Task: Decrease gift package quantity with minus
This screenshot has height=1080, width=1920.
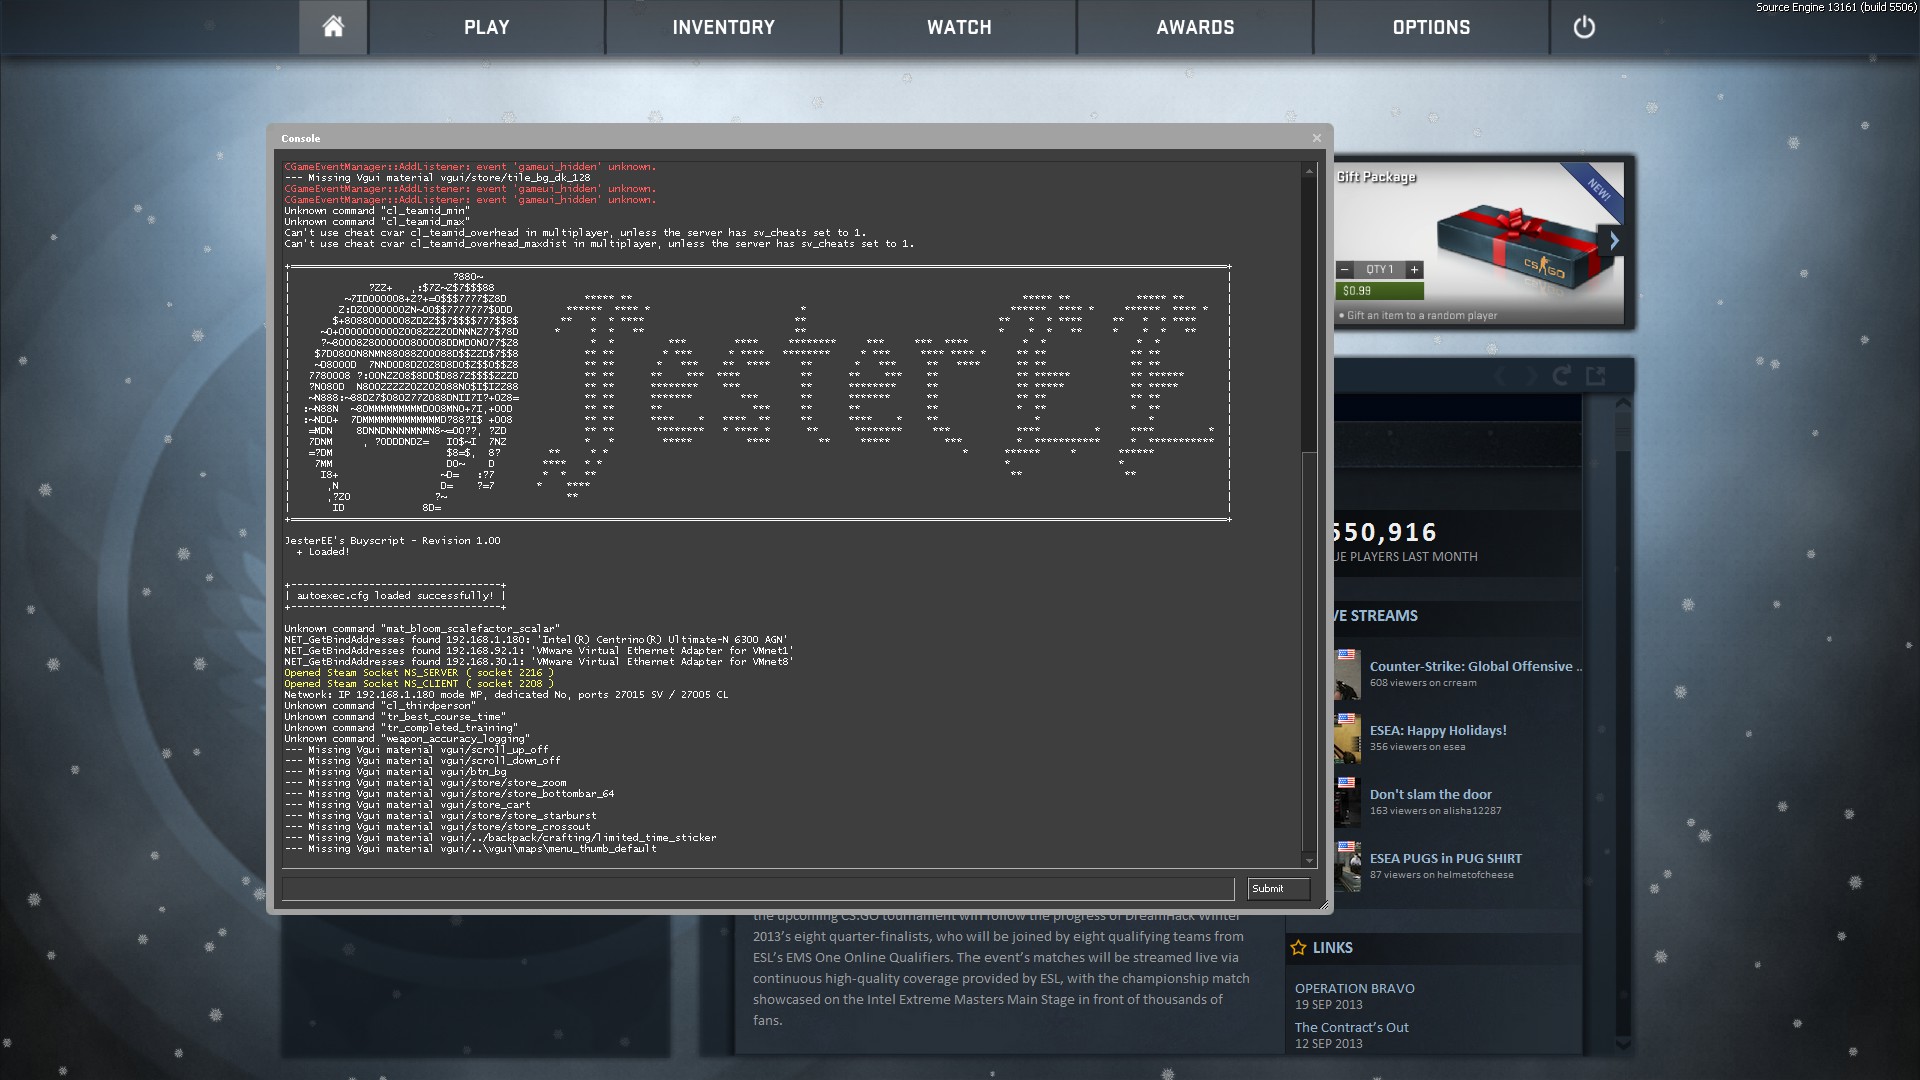Action: coord(1345,270)
